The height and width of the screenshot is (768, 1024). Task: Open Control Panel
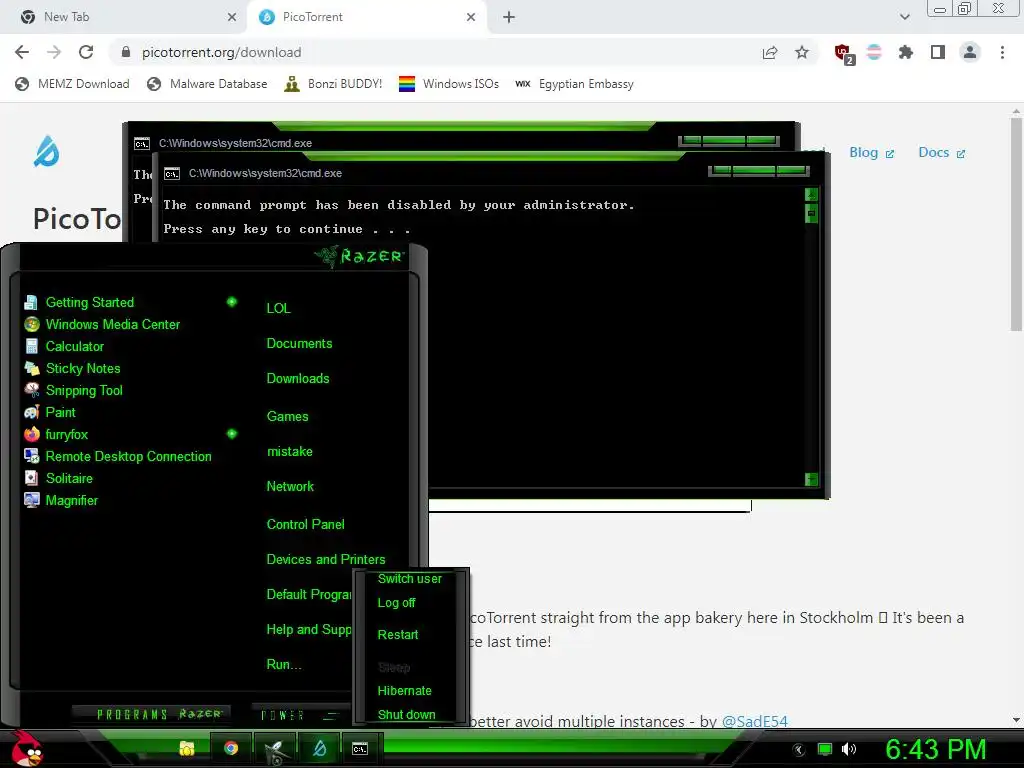point(305,524)
